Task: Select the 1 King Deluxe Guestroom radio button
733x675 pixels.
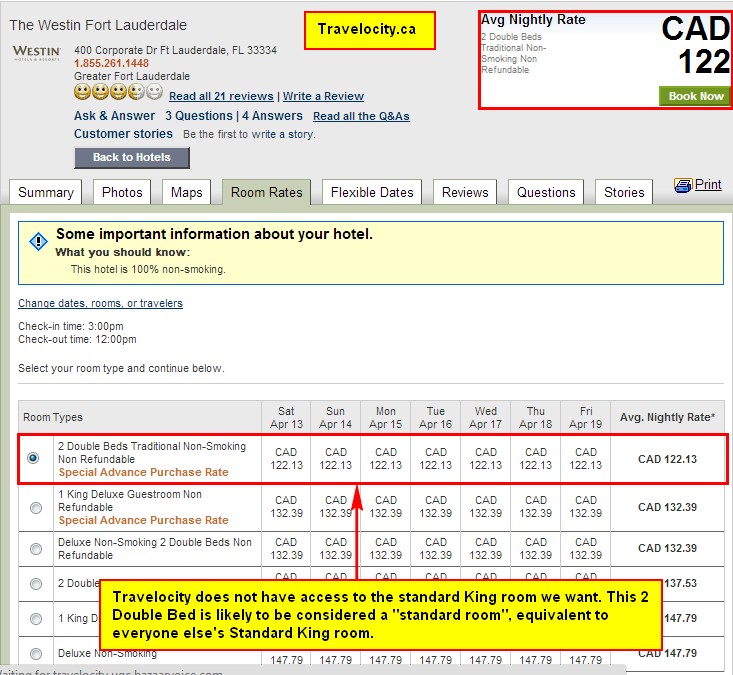Action: tap(36, 508)
